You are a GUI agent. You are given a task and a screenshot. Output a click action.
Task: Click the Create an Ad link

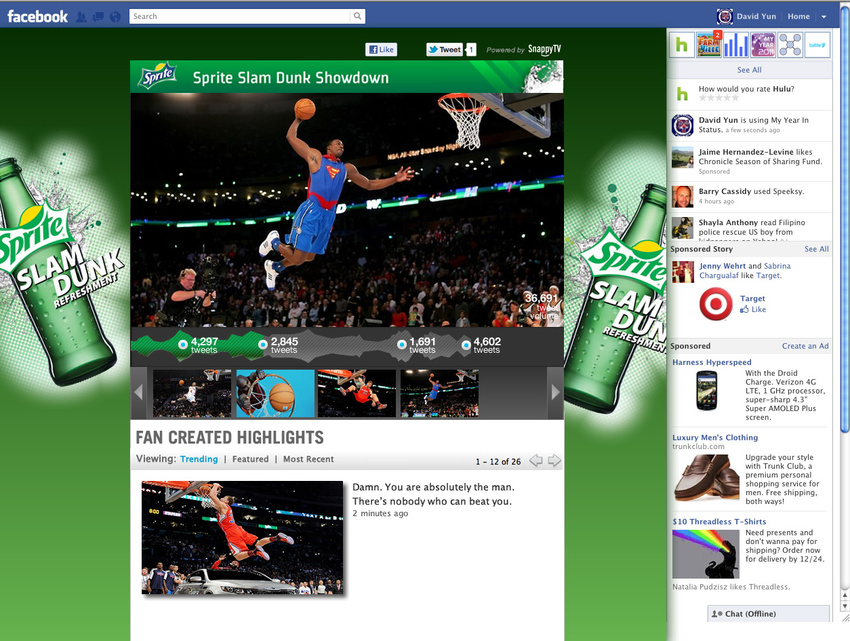(x=805, y=346)
